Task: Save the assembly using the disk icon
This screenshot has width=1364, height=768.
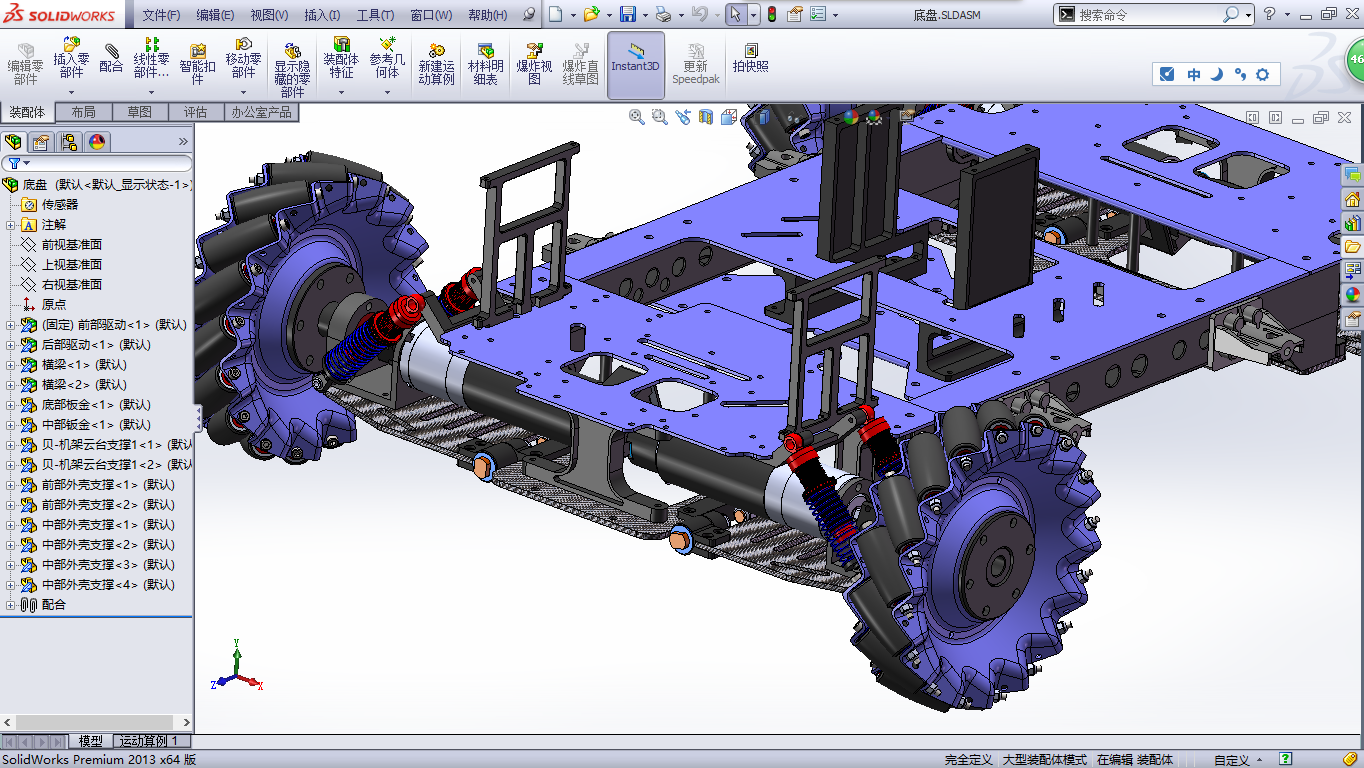Action: coord(628,14)
